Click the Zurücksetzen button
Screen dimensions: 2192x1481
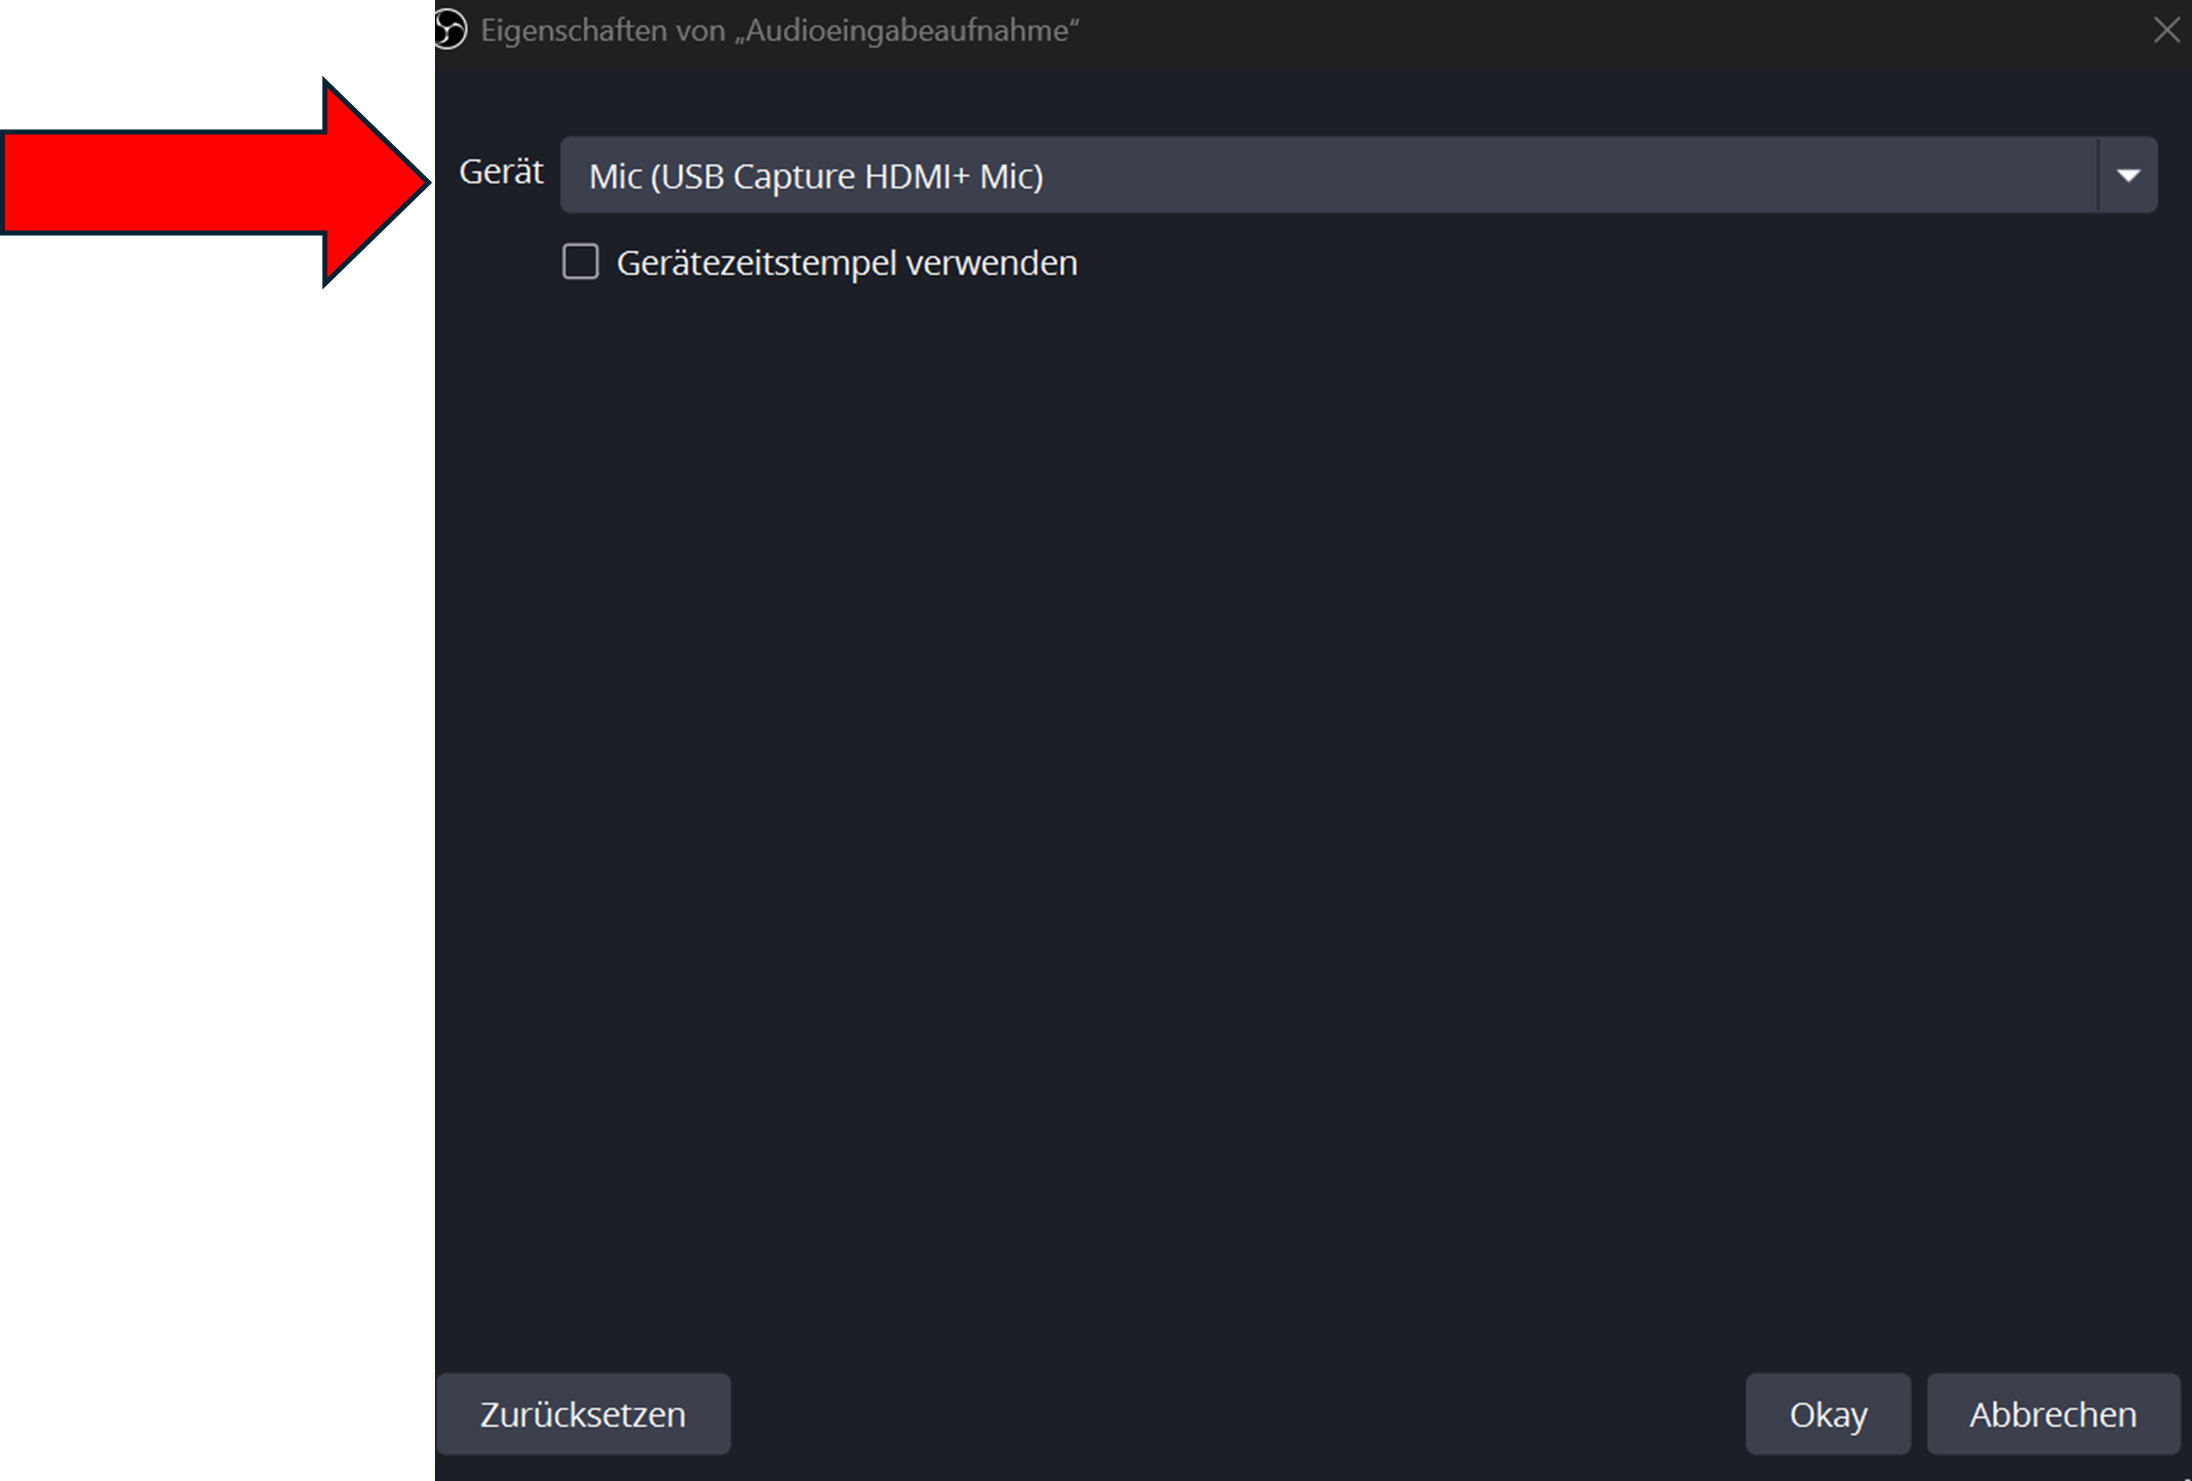pyautogui.click(x=583, y=1414)
